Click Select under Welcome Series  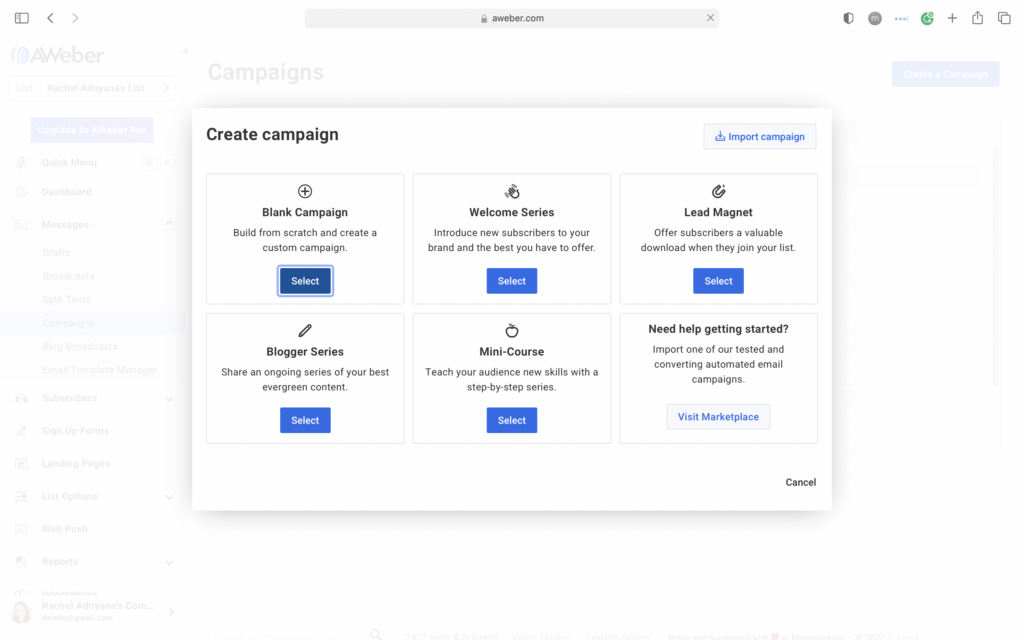[511, 281]
